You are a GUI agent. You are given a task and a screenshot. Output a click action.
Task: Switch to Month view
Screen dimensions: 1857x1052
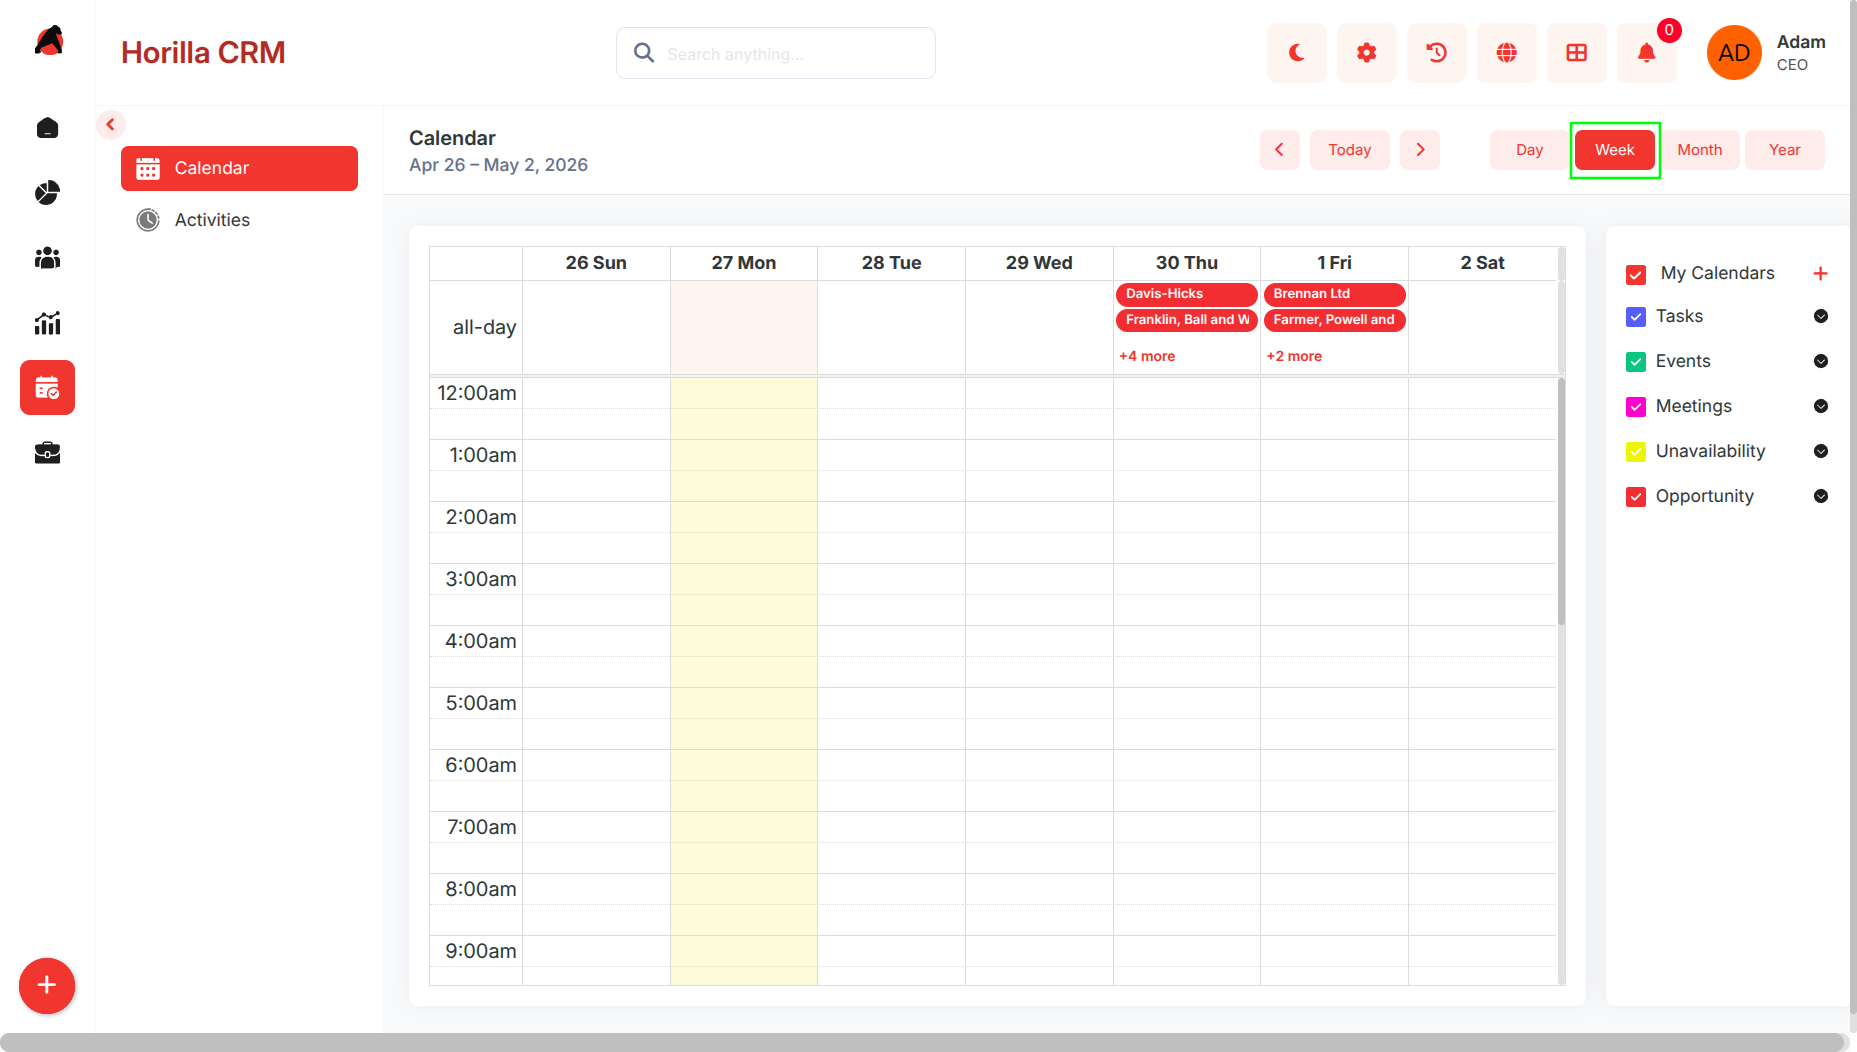pyautogui.click(x=1700, y=150)
